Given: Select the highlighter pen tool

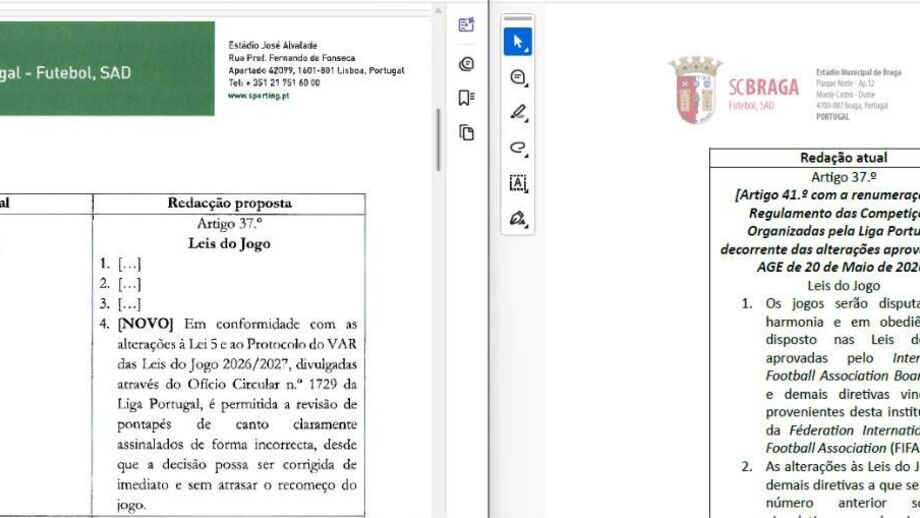Looking at the screenshot, I should tap(518, 113).
